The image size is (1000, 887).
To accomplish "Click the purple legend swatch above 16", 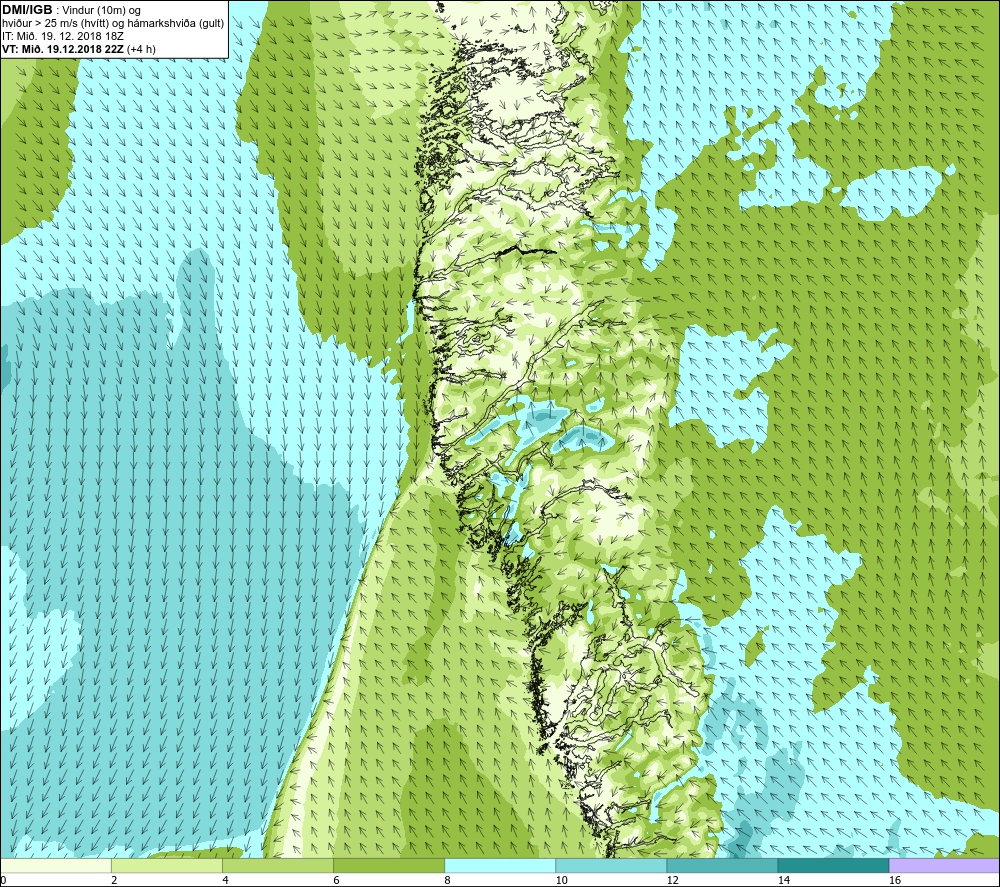I will [944, 865].
